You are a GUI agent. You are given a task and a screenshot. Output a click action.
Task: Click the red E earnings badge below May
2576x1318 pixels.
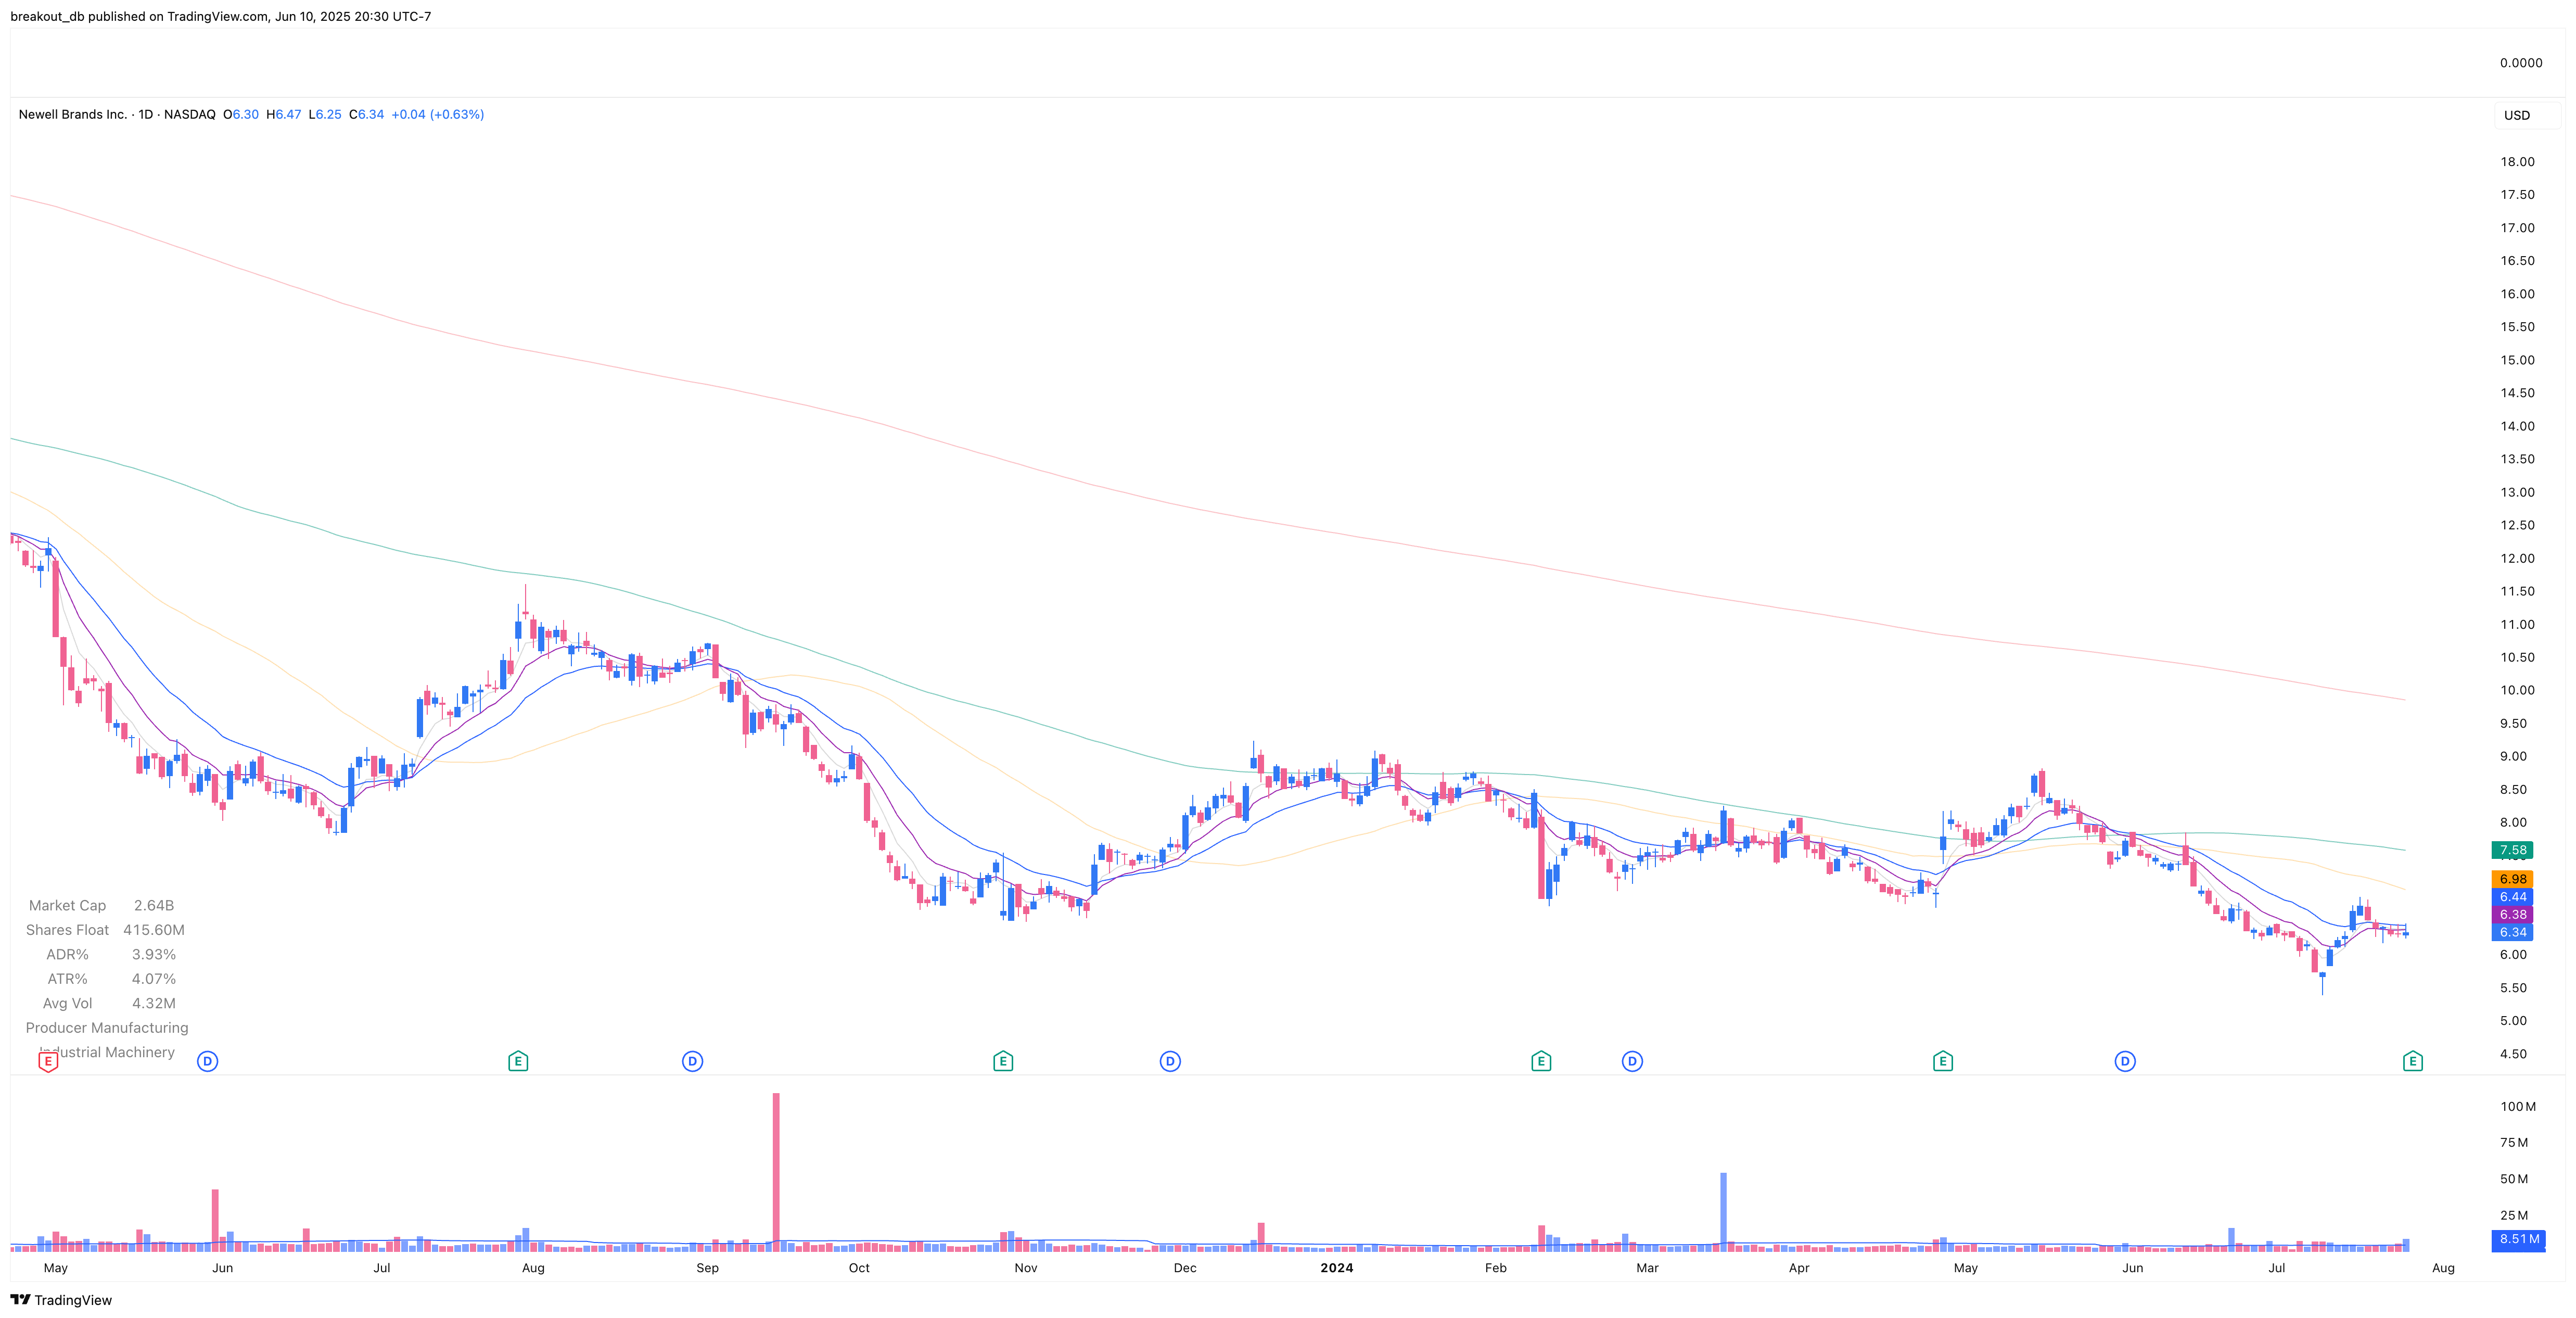click(x=47, y=1061)
